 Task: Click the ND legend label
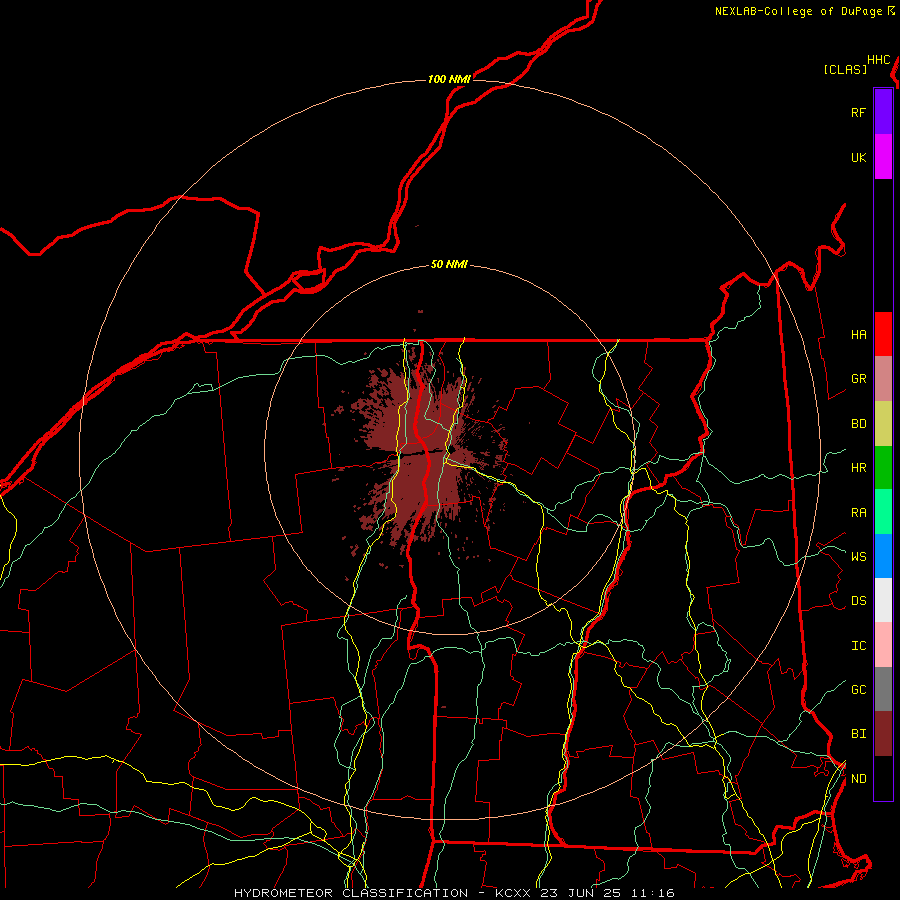coord(859,779)
